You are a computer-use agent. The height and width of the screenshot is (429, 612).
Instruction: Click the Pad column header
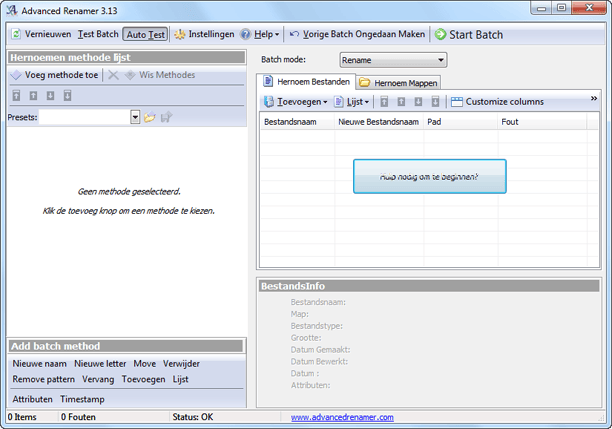coord(461,122)
